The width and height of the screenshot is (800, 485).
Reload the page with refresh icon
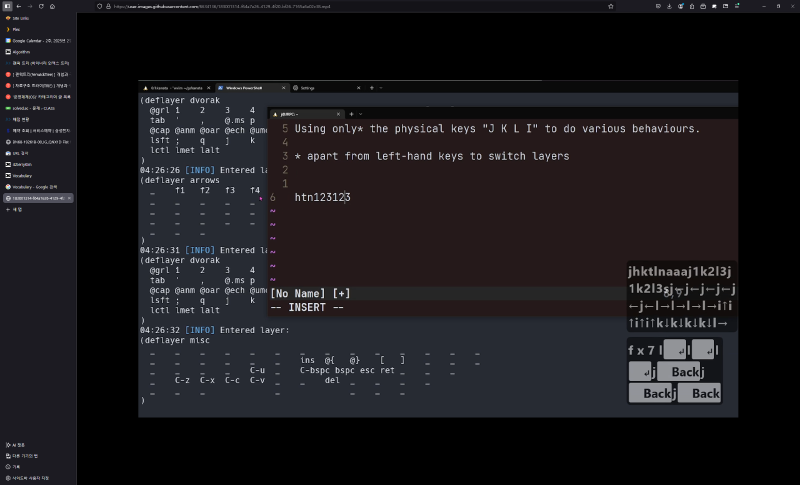coord(42,6)
